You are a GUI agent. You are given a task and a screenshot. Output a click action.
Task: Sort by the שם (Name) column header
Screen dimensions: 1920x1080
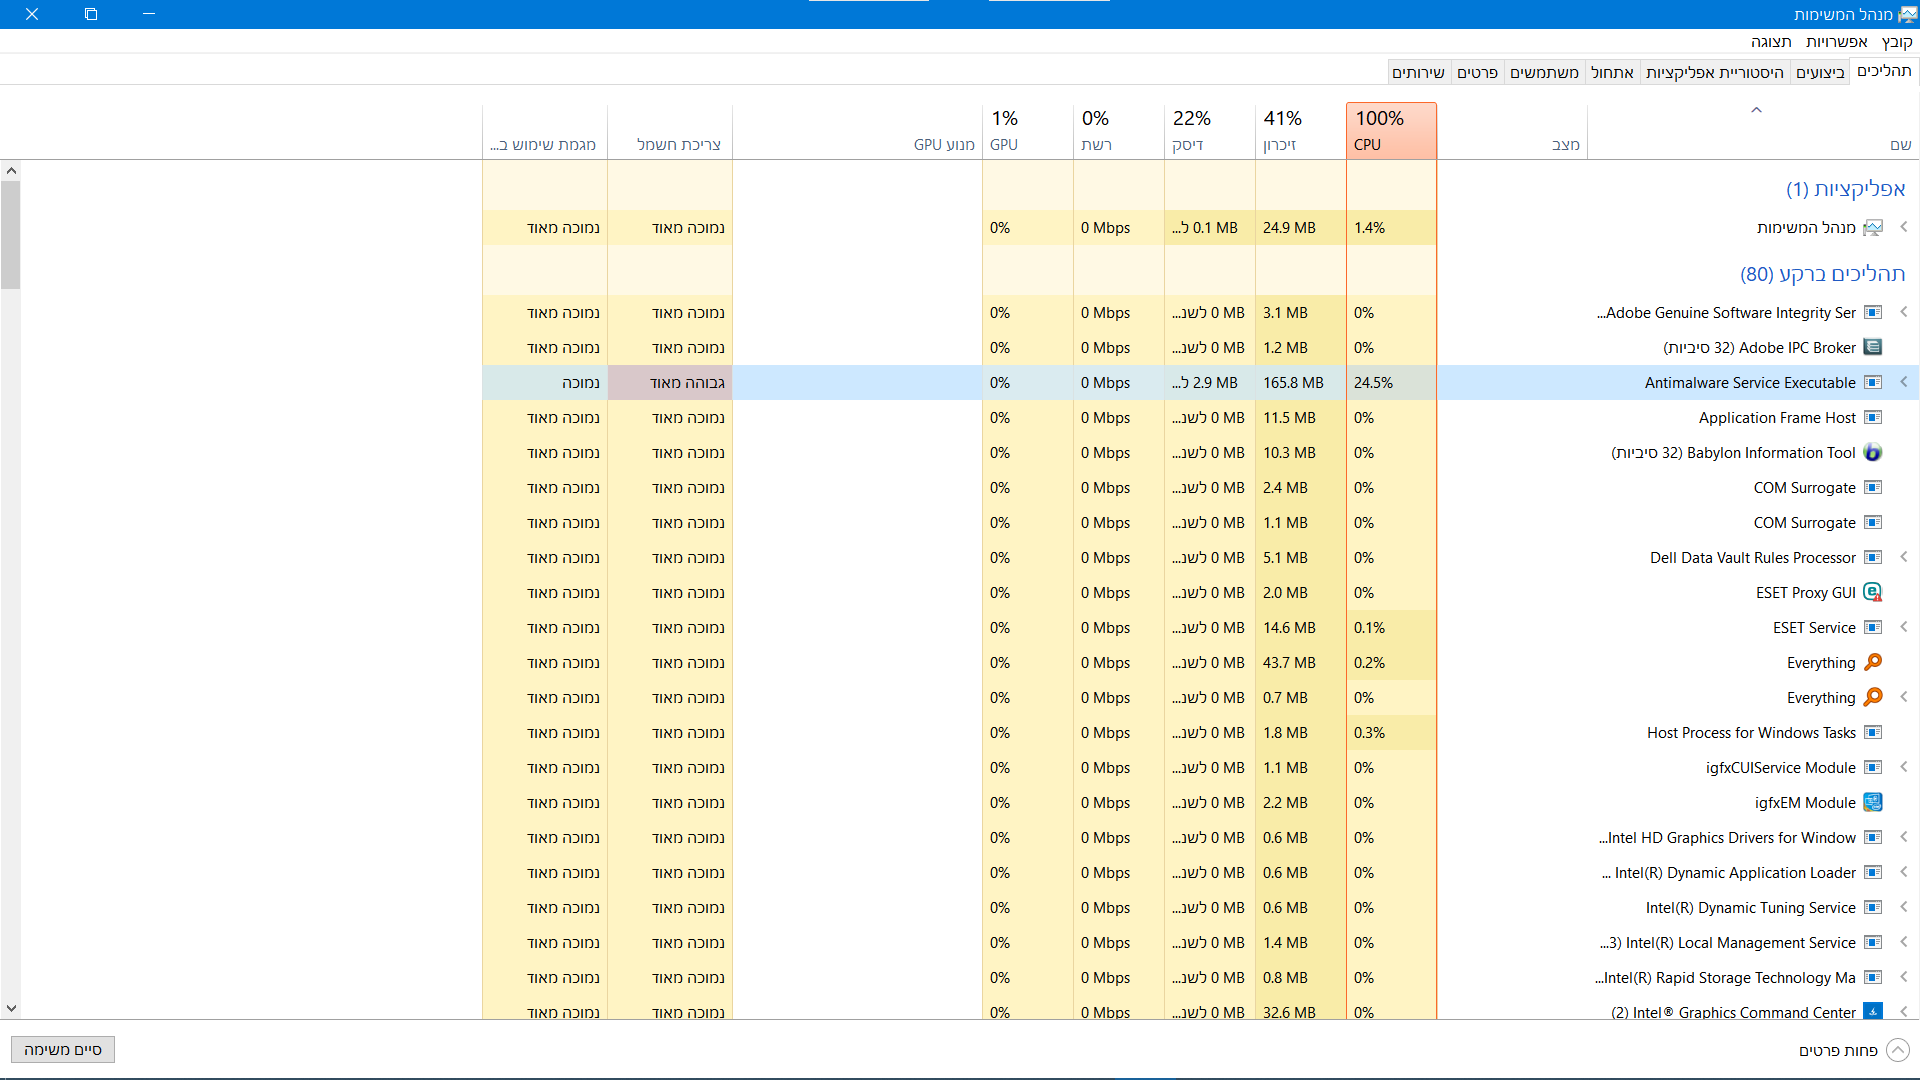coord(1753,131)
